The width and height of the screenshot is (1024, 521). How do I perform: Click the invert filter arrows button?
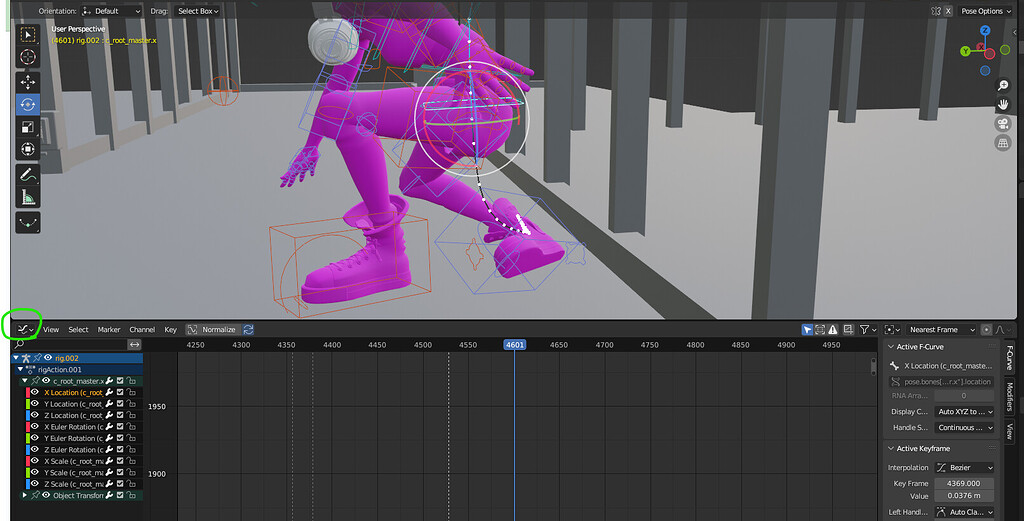135,344
